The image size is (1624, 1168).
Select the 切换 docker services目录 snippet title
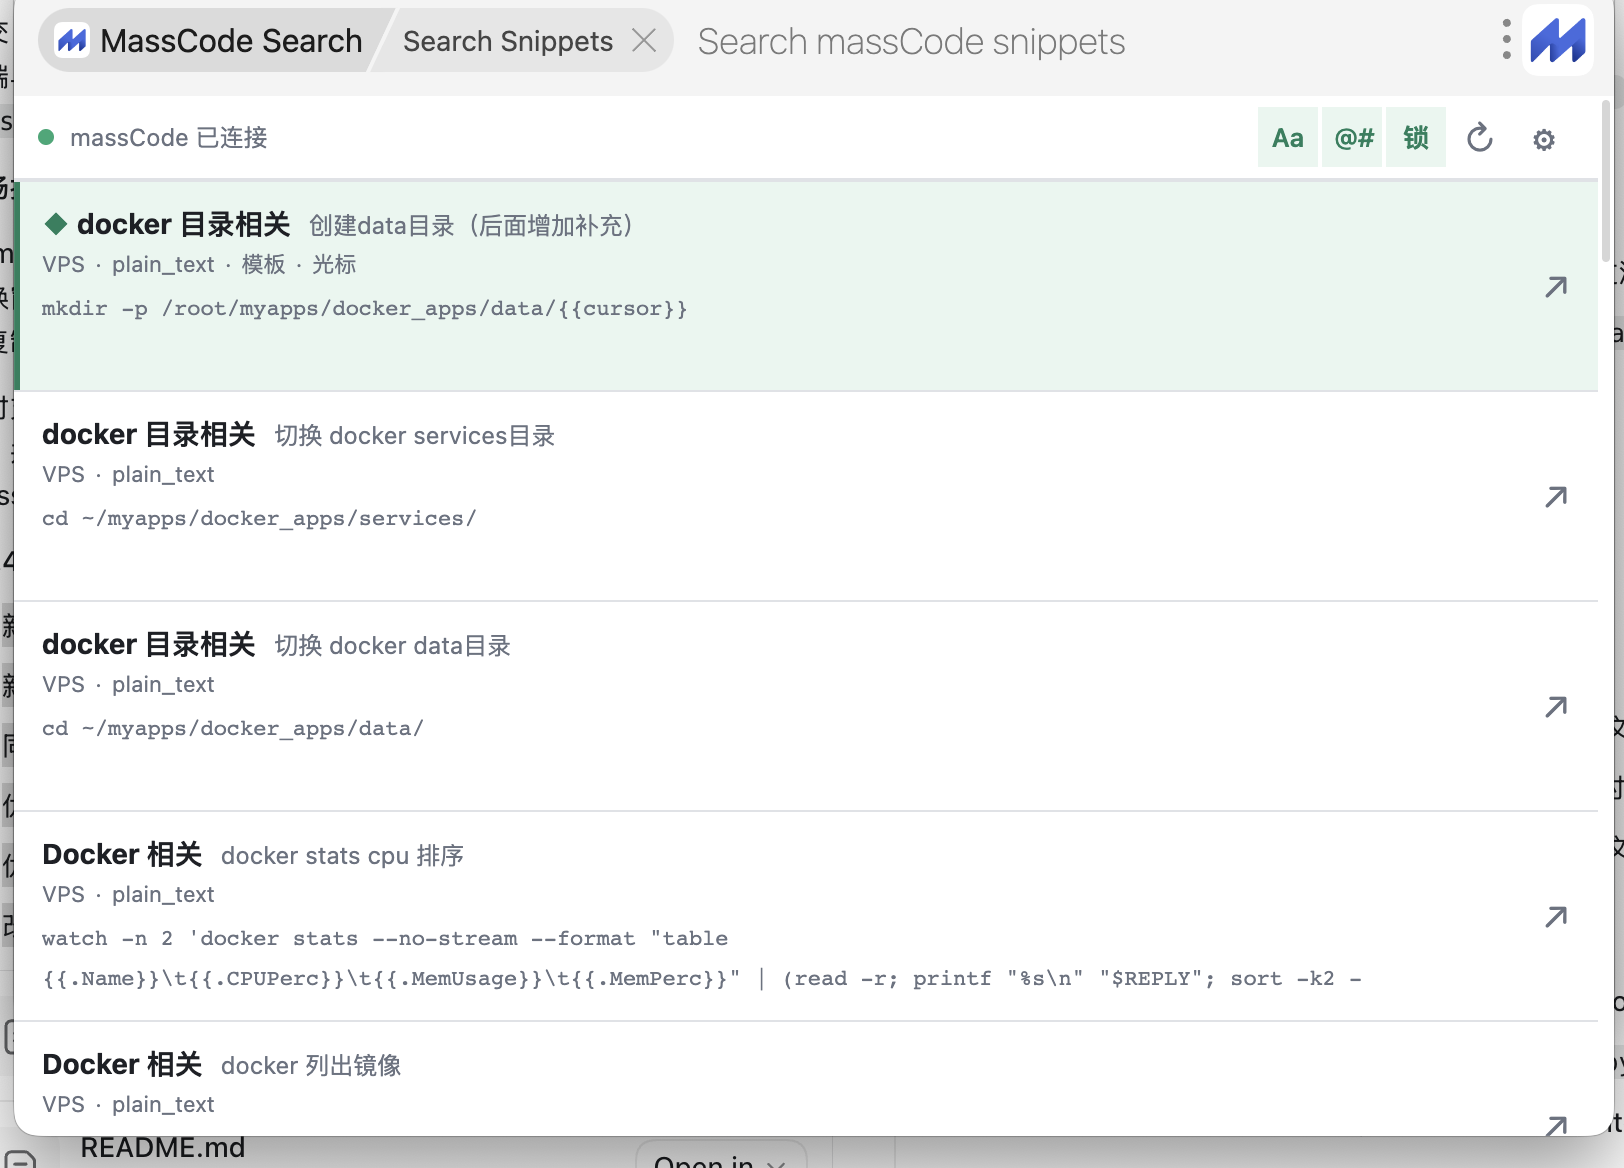coord(415,435)
